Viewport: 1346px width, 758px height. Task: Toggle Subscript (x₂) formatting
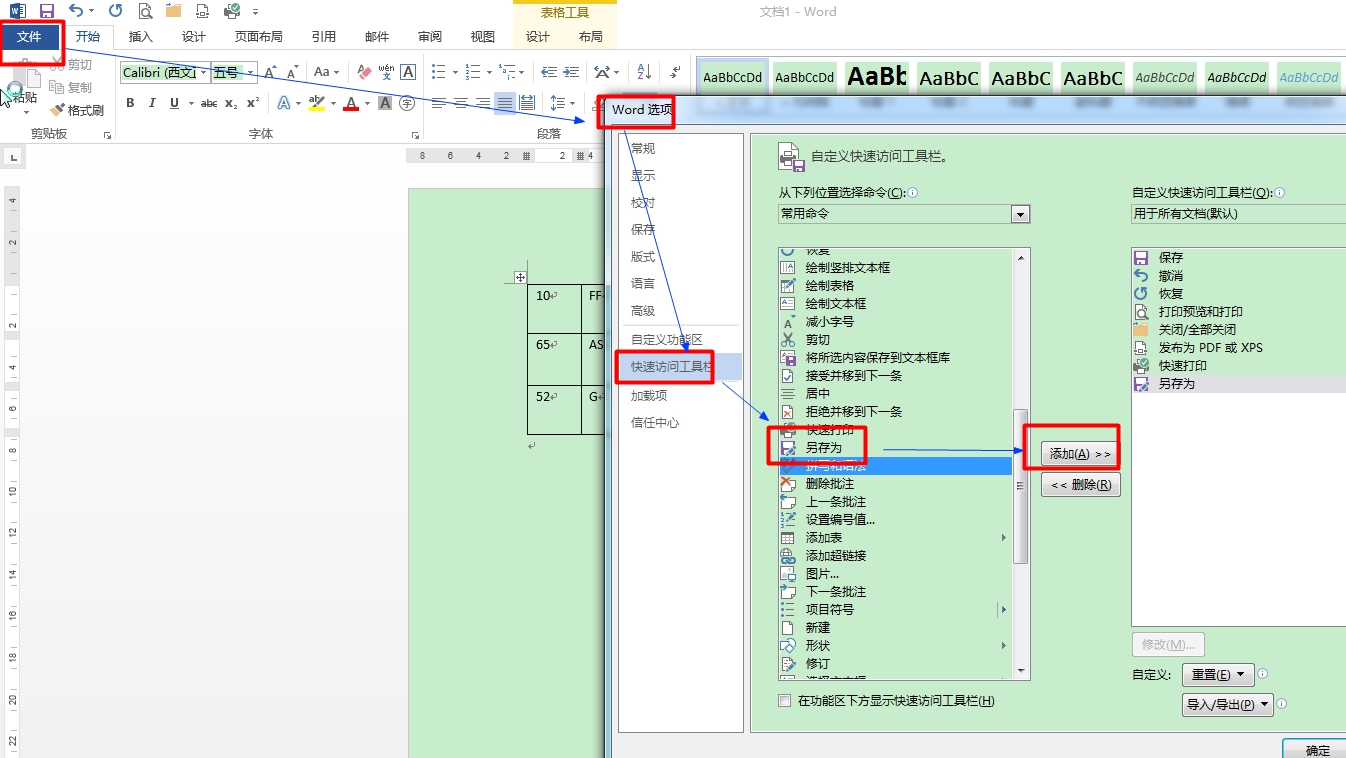click(231, 103)
